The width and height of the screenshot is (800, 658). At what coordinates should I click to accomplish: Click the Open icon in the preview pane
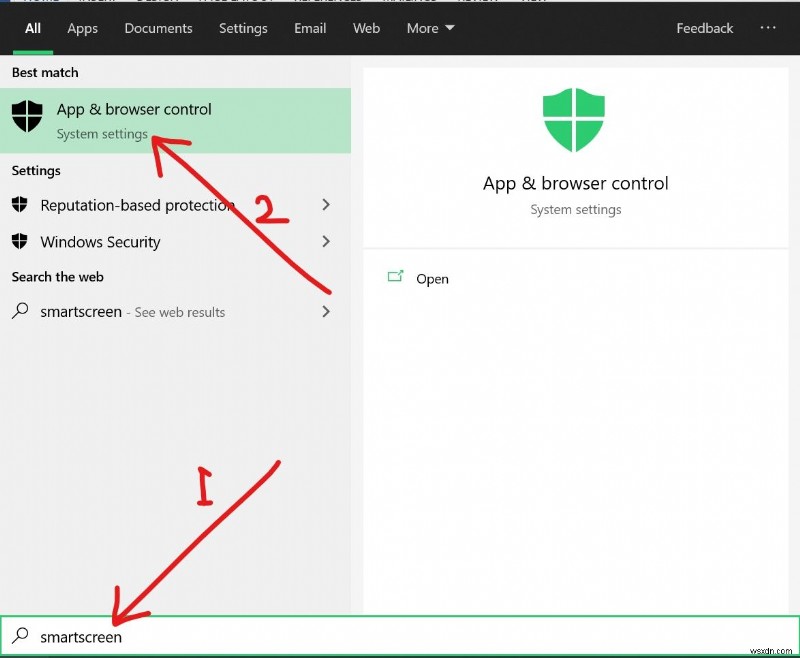pyautogui.click(x=397, y=279)
